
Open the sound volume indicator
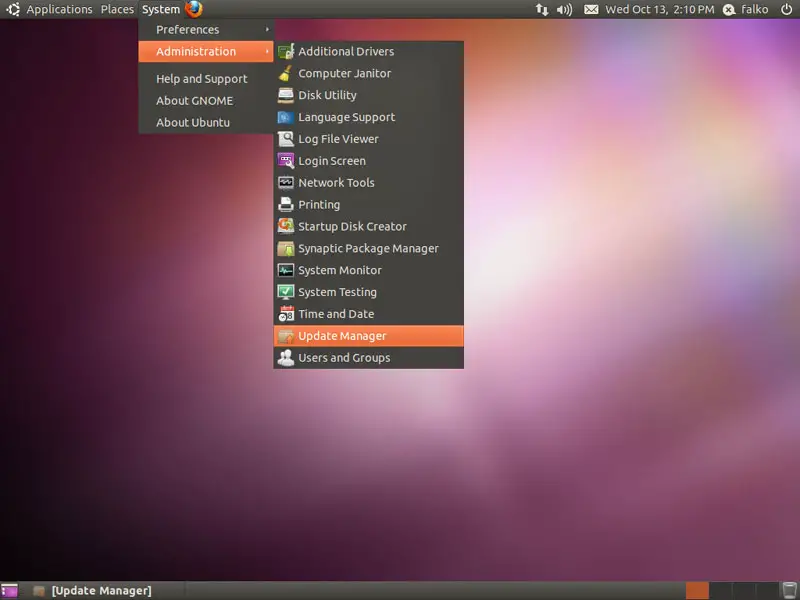564,9
